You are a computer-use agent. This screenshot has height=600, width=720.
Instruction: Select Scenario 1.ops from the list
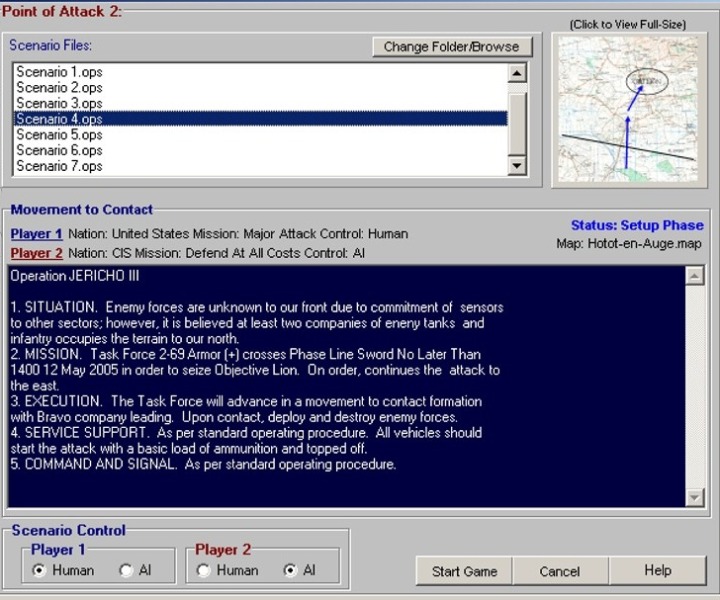tap(60, 73)
